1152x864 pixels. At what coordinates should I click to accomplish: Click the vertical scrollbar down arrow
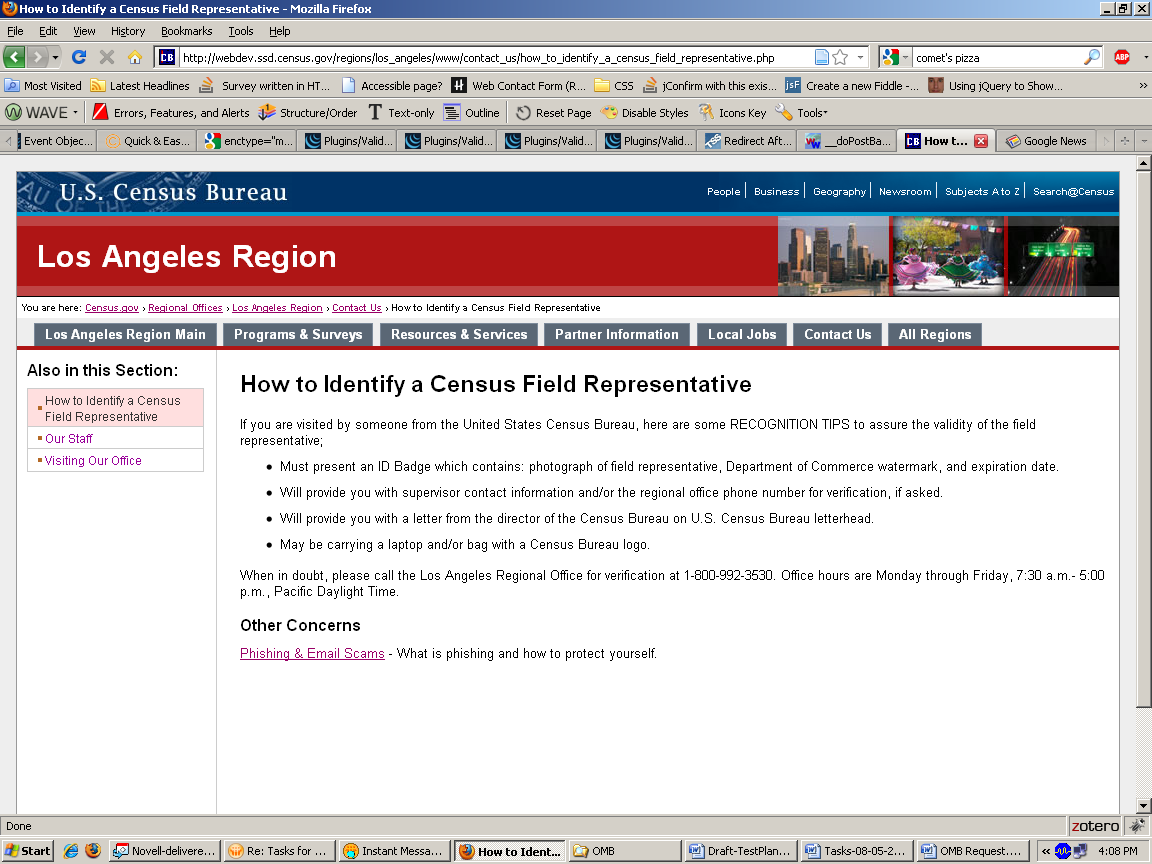tap(1143, 805)
